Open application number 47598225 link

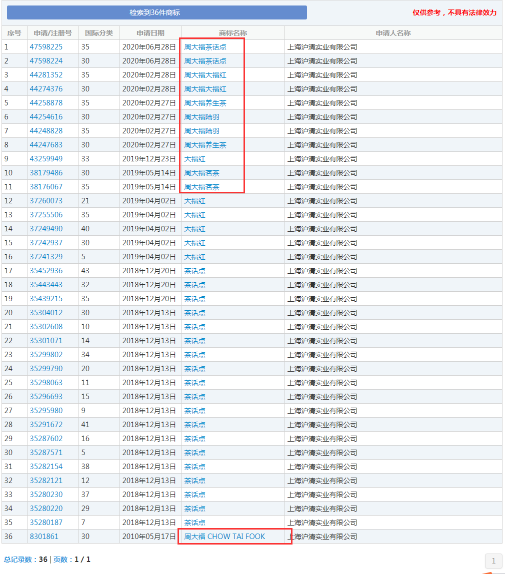(x=46, y=47)
